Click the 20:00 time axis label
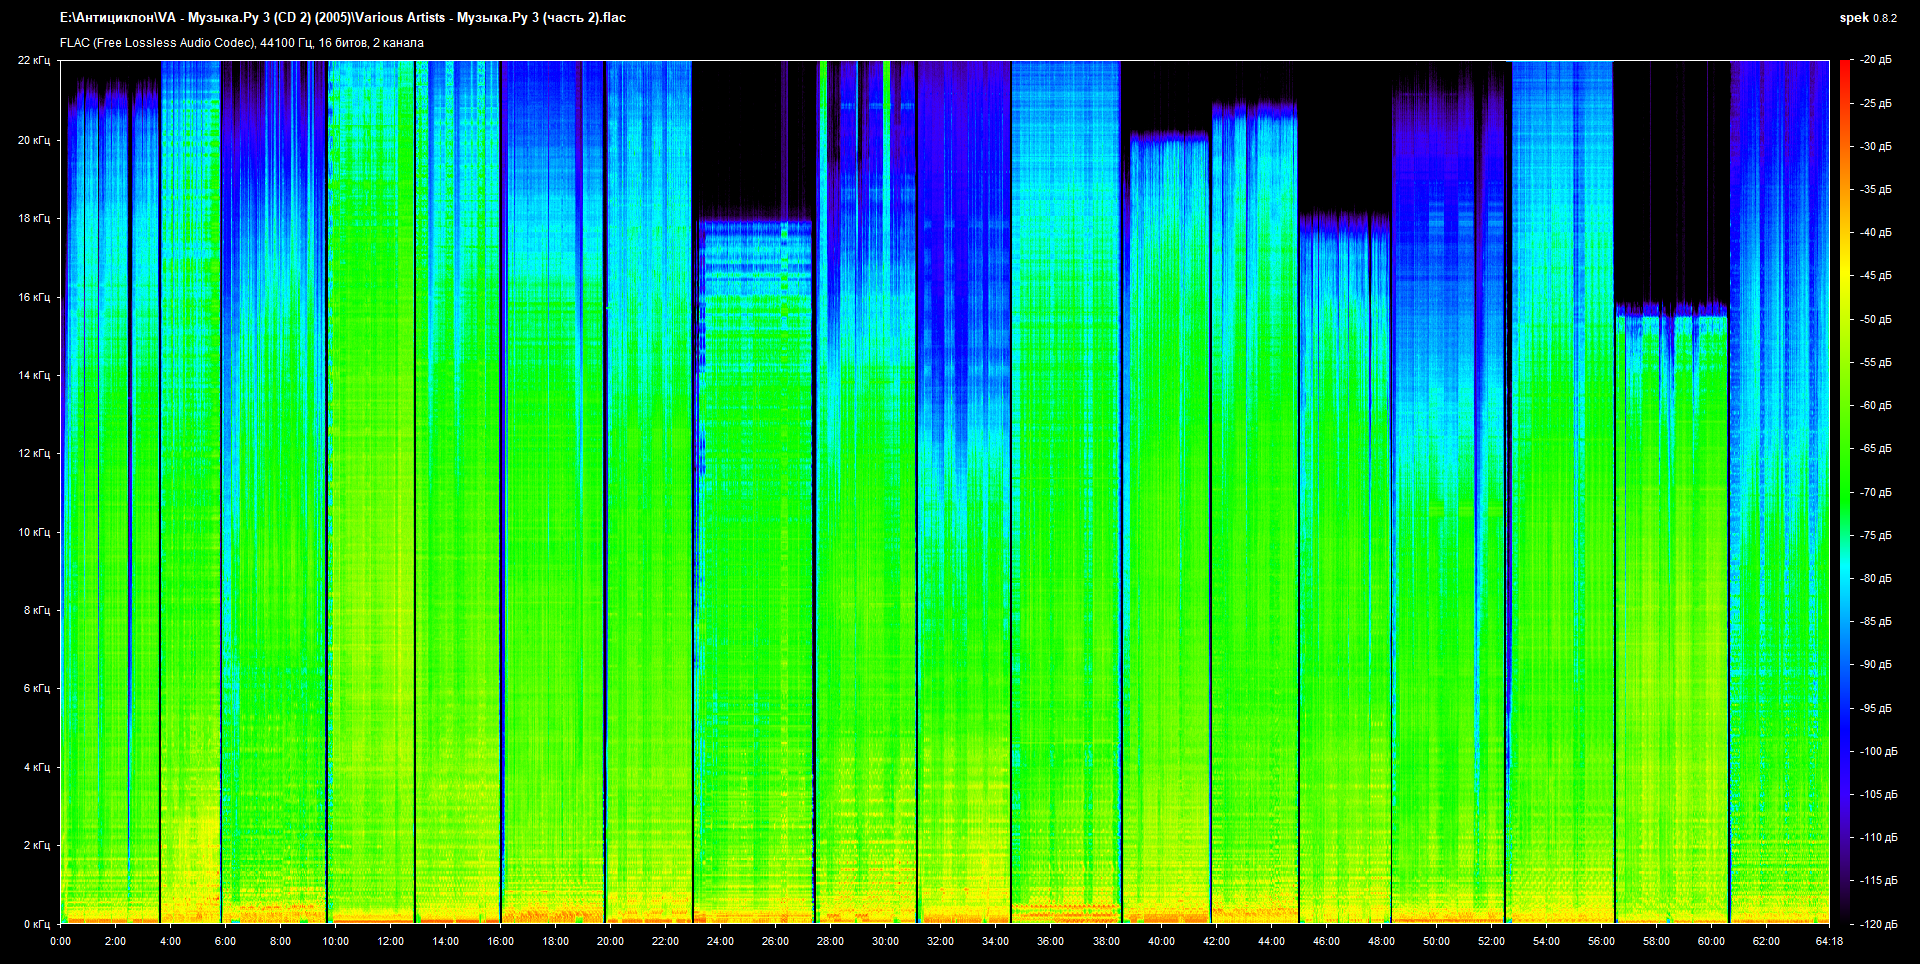Viewport: 1920px width, 964px height. (x=610, y=941)
